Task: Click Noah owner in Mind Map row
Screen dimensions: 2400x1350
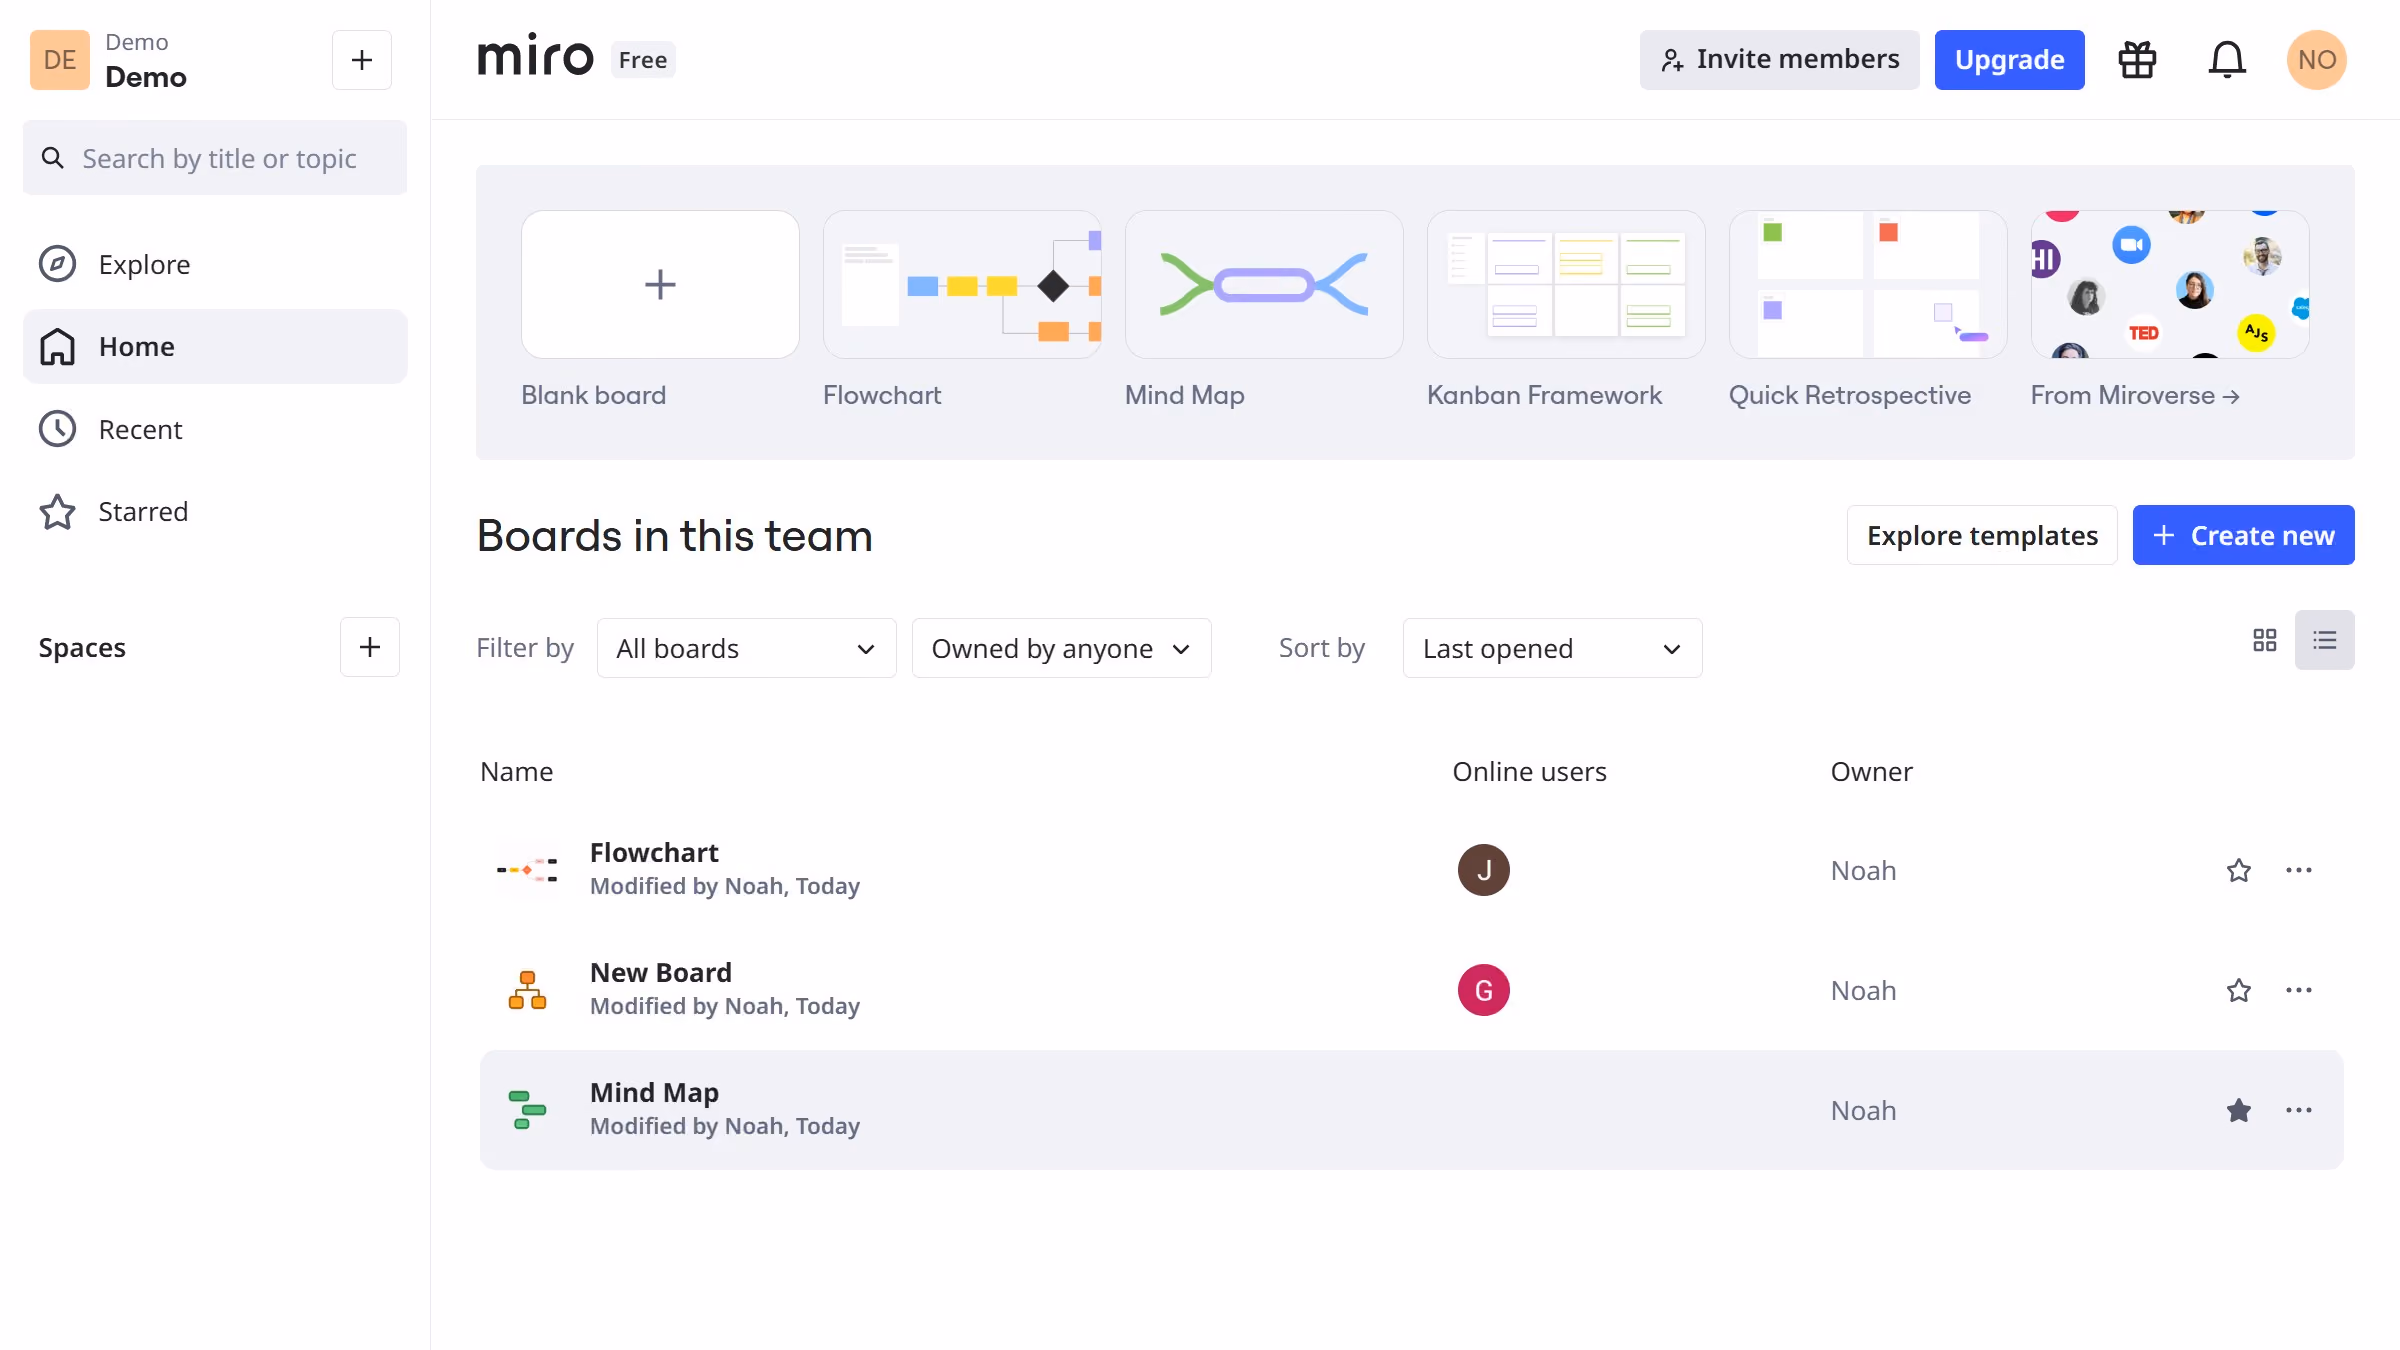Action: coord(1863,1110)
